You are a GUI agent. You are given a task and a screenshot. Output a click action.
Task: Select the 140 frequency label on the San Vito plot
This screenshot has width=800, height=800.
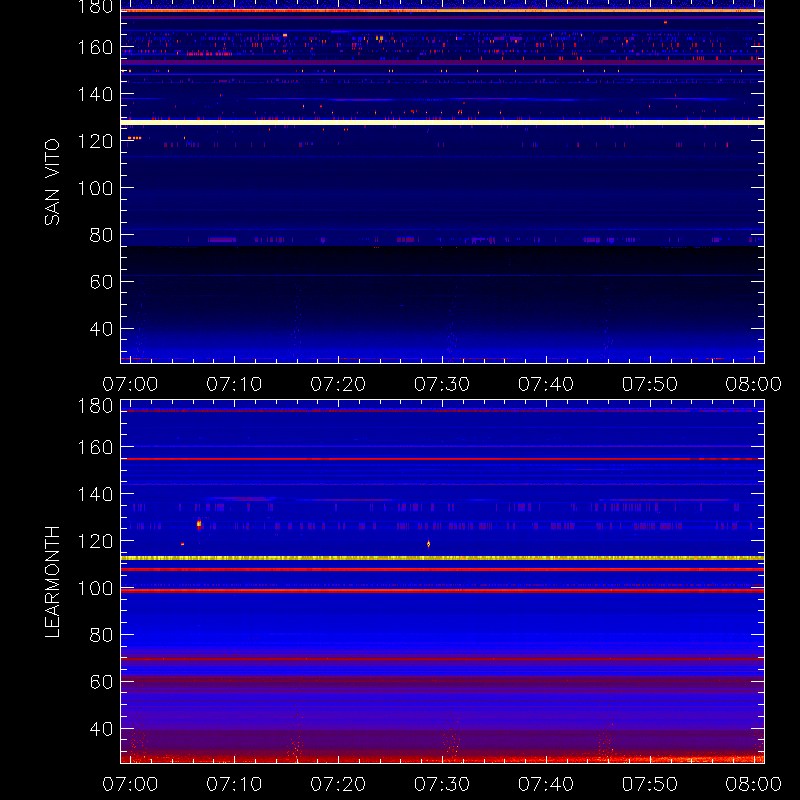tap(95, 94)
